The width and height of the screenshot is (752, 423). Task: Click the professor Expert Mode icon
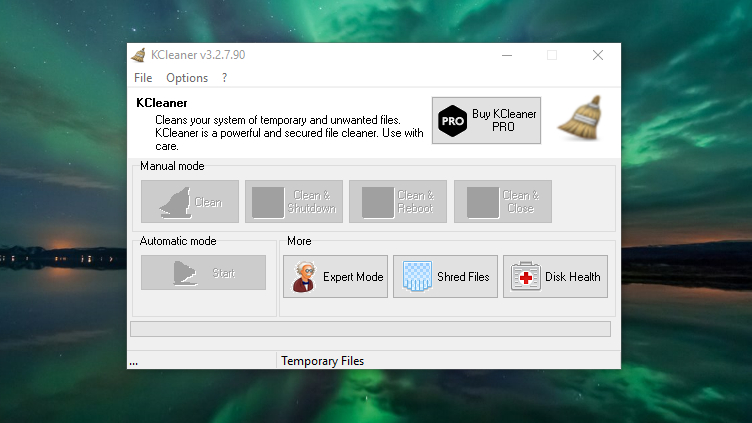(304, 277)
